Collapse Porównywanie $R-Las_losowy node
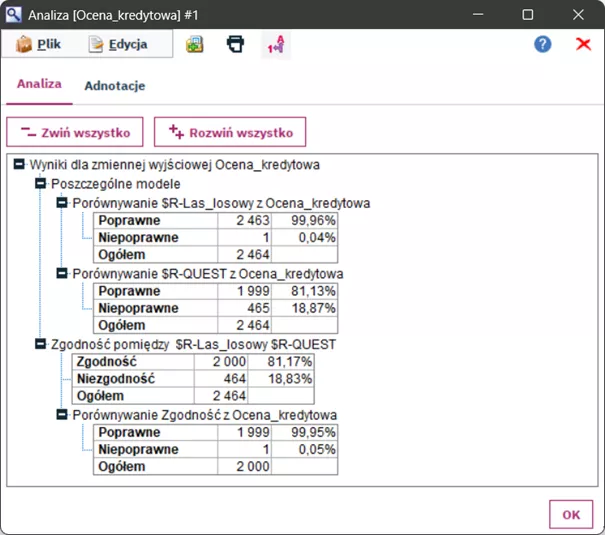This screenshot has width=605, height=535. (62, 202)
